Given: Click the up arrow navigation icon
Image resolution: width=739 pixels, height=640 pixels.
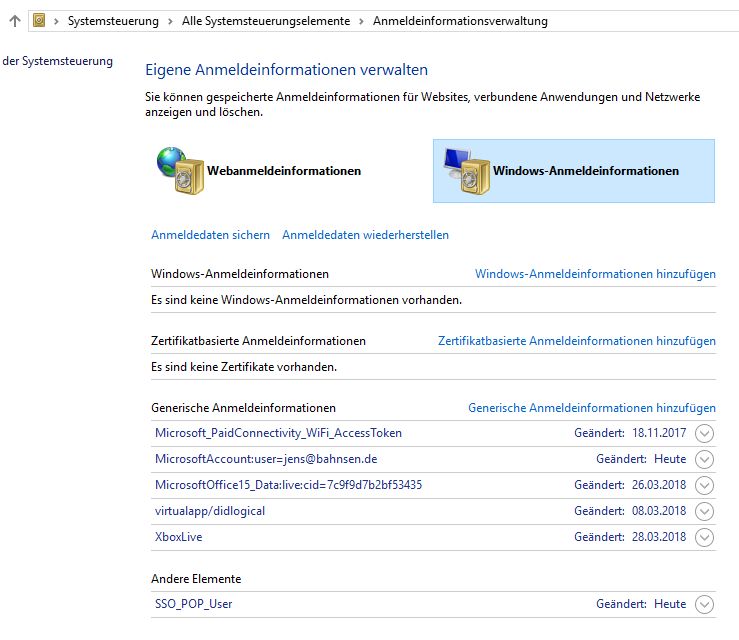Looking at the screenshot, I should pyautogui.click(x=15, y=21).
